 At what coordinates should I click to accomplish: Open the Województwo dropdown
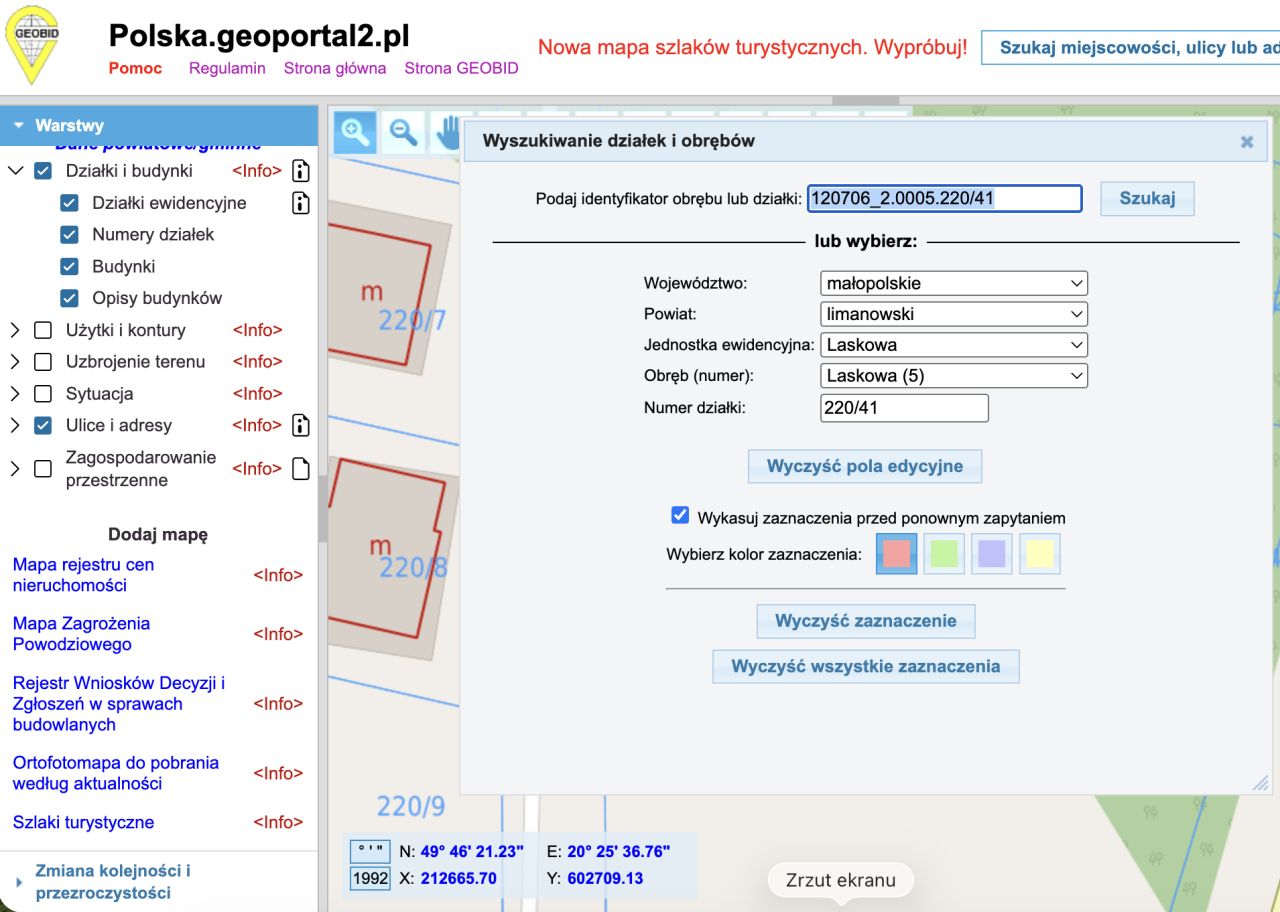coord(954,283)
